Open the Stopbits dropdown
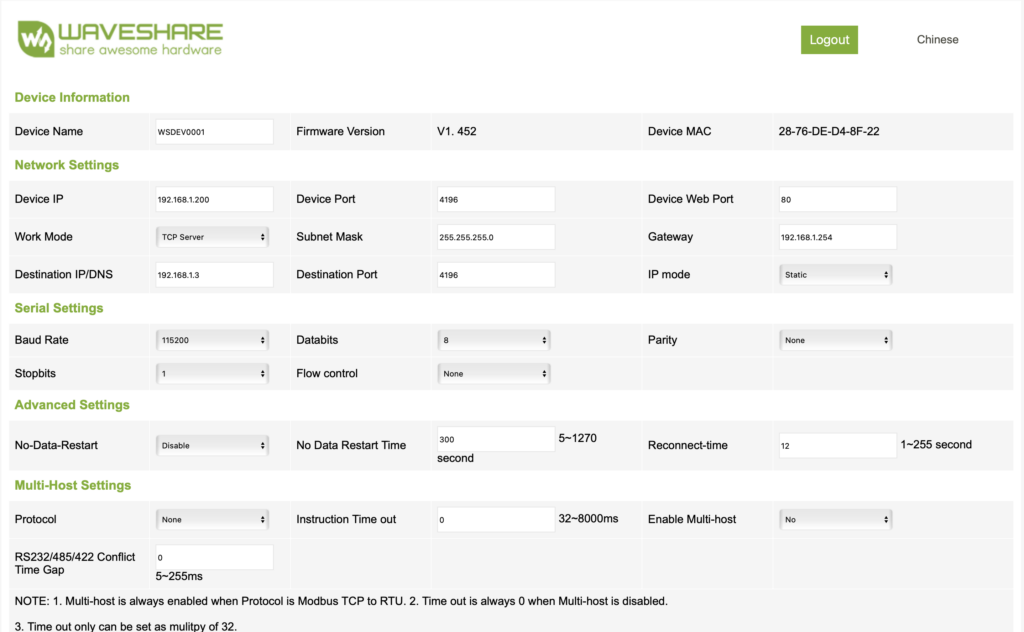Viewport: 1024px width, 632px height. [x=212, y=373]
